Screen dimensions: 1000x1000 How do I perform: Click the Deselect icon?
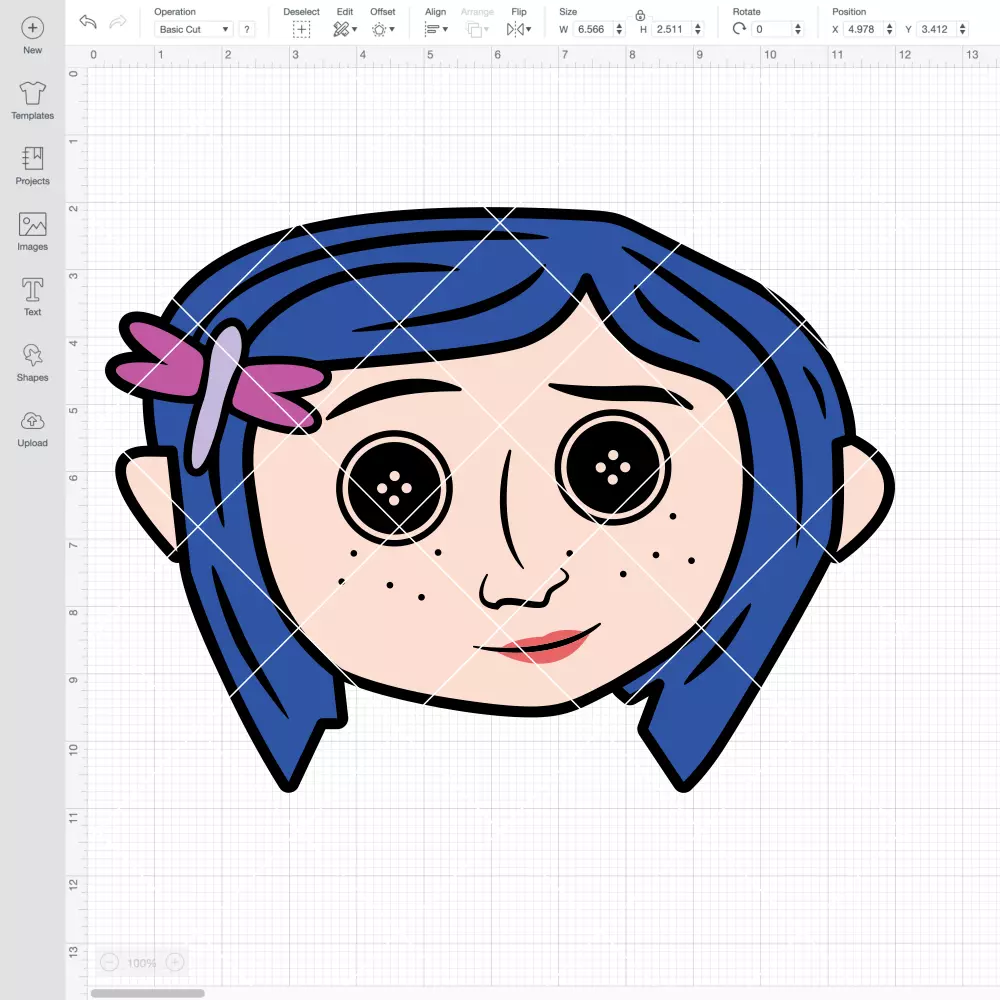pyautogui.click(x=302, y=29)
